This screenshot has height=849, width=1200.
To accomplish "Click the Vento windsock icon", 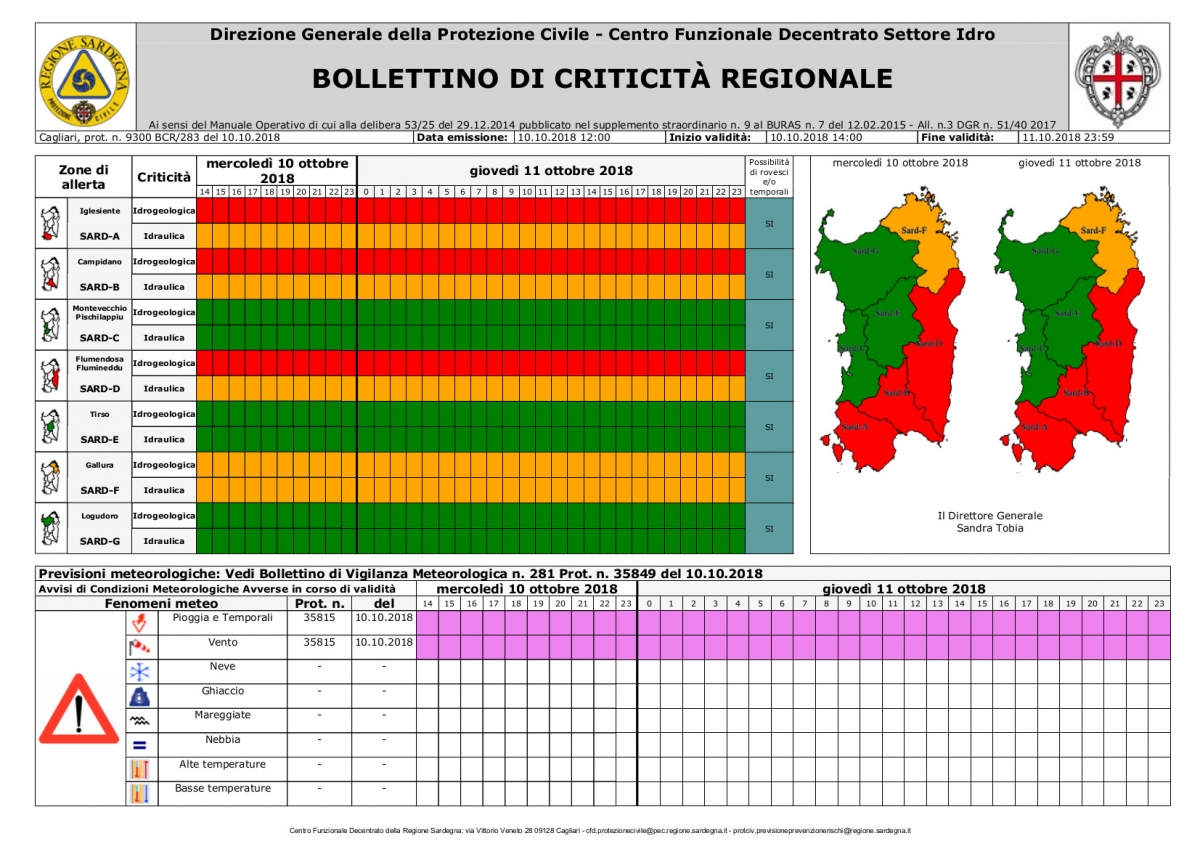I will pos(139,647).
